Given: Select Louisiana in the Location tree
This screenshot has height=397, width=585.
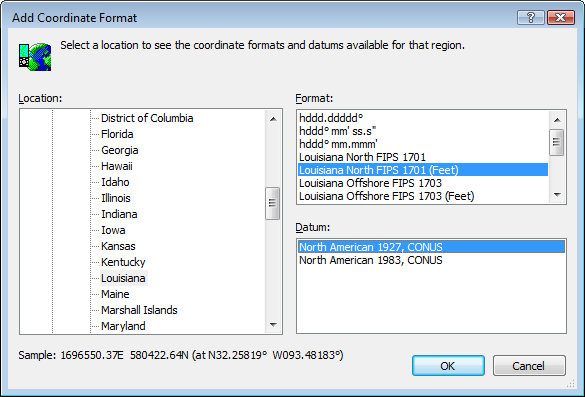Looking at the screenshot, I should (x=123, y=278).
